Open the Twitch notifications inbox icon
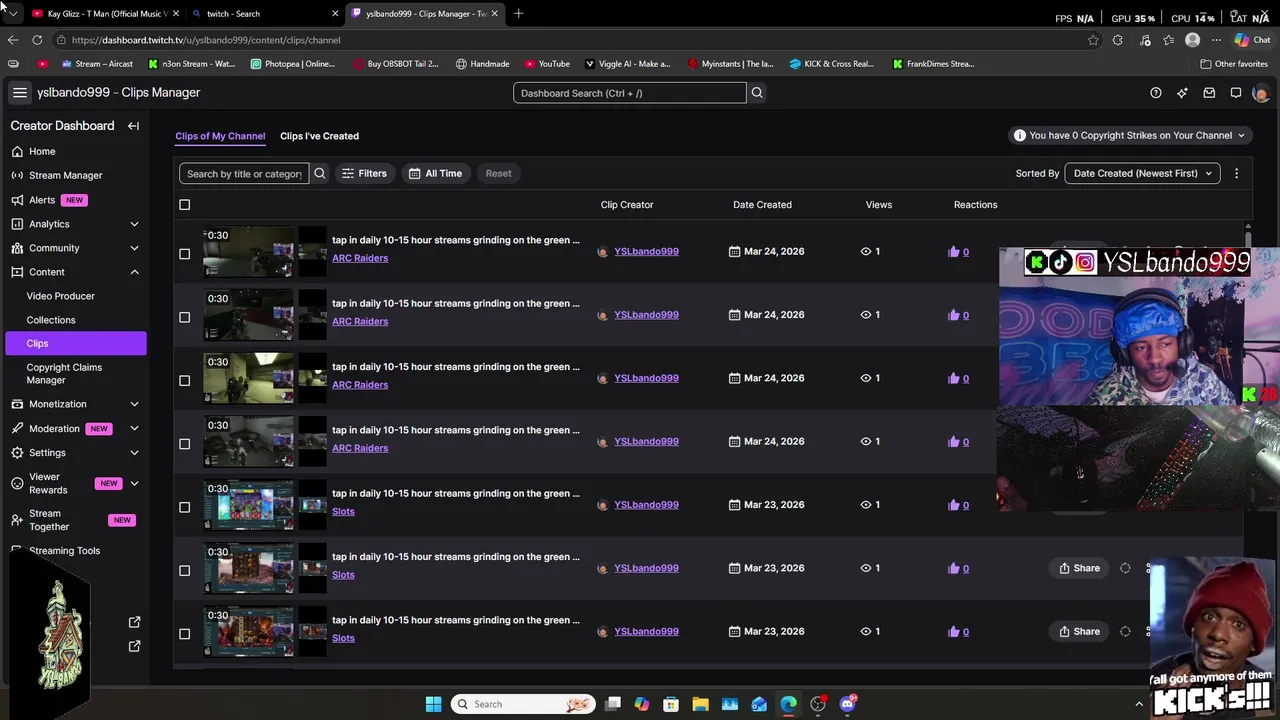This screenshot has width=1280, height=720. click(1209, 93)
